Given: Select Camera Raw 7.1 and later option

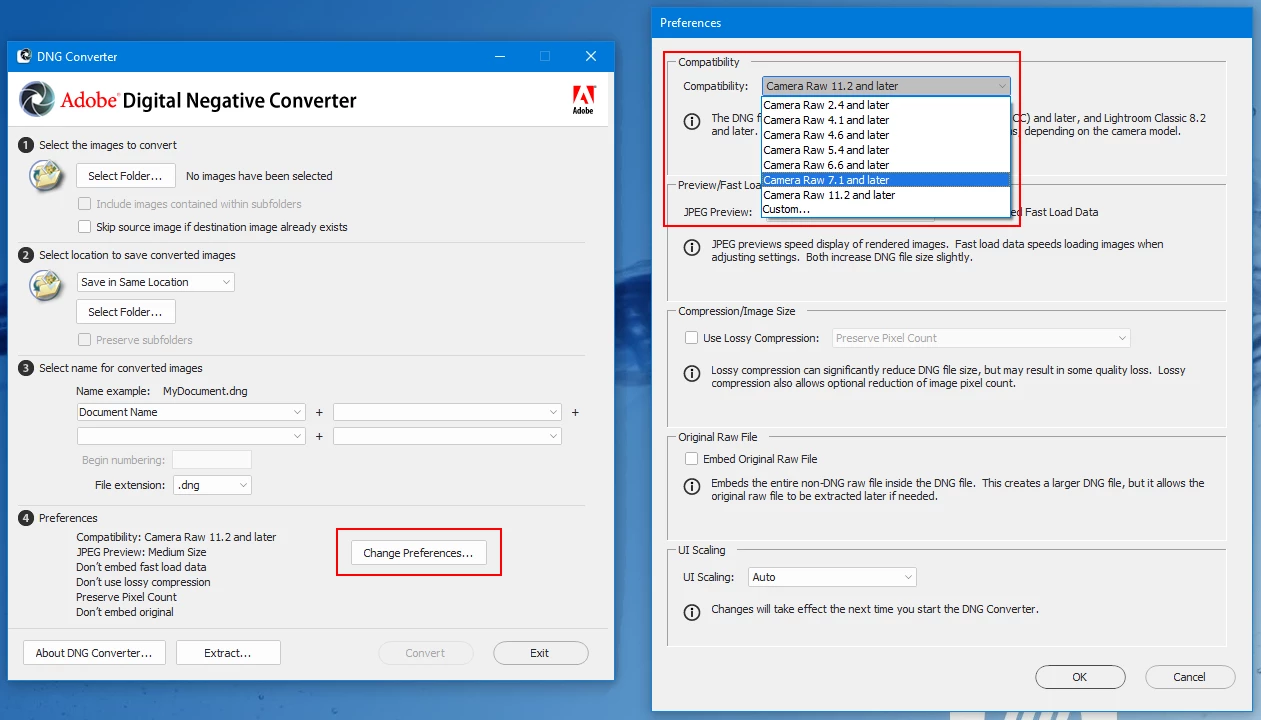Looking at the screenshot, I should pos(886,180).
